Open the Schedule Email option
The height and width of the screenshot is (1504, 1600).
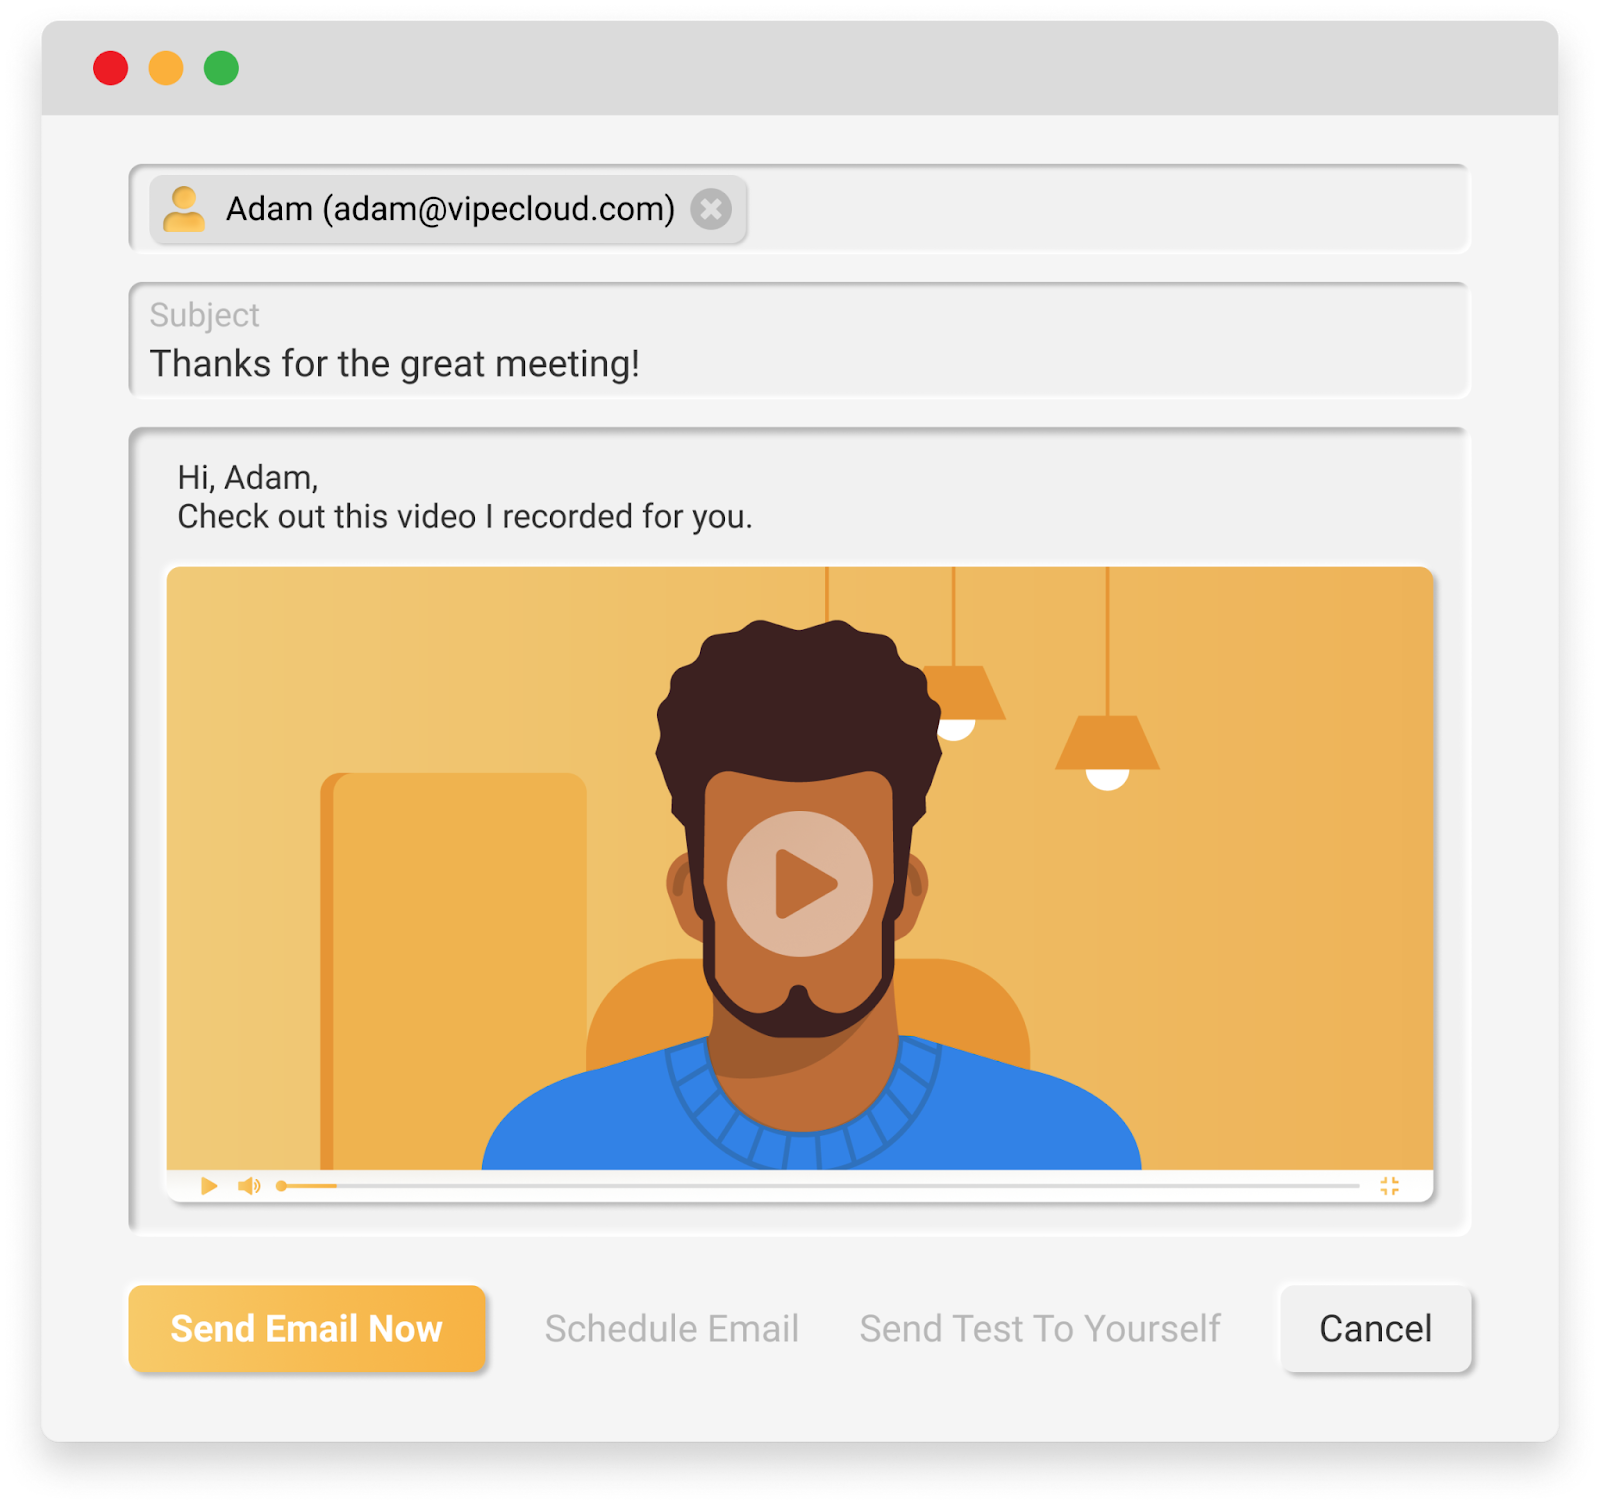point(672,1329)
